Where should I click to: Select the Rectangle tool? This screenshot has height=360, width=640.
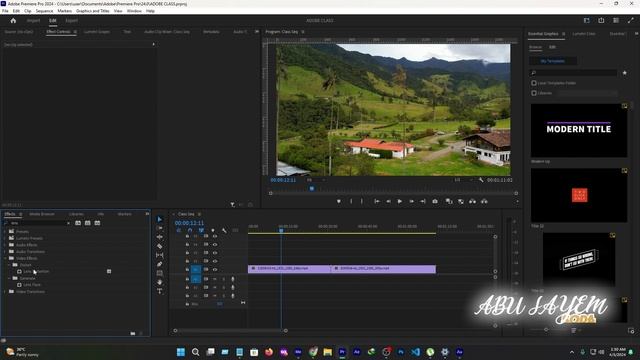pyautogui.click(x=160, y=273)
